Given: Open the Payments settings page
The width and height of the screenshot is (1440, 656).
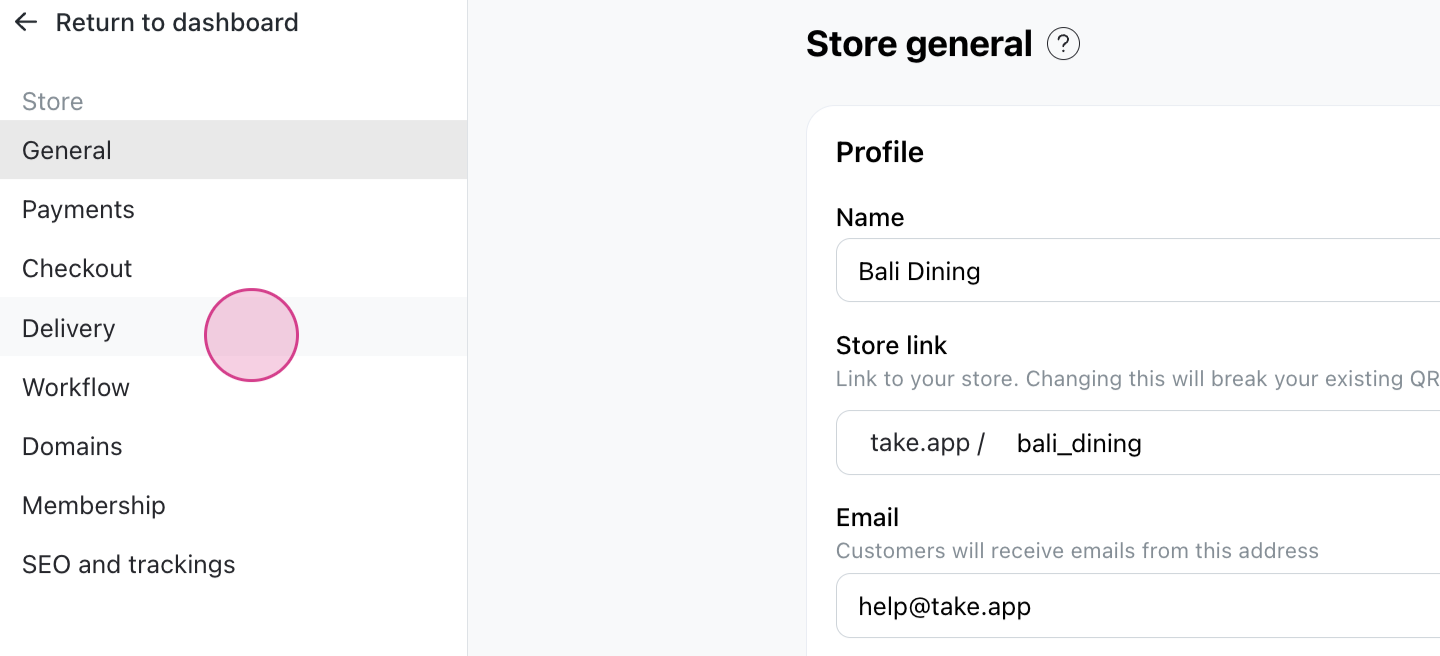Looking at the screenshot, I should (x=233, y=209).
